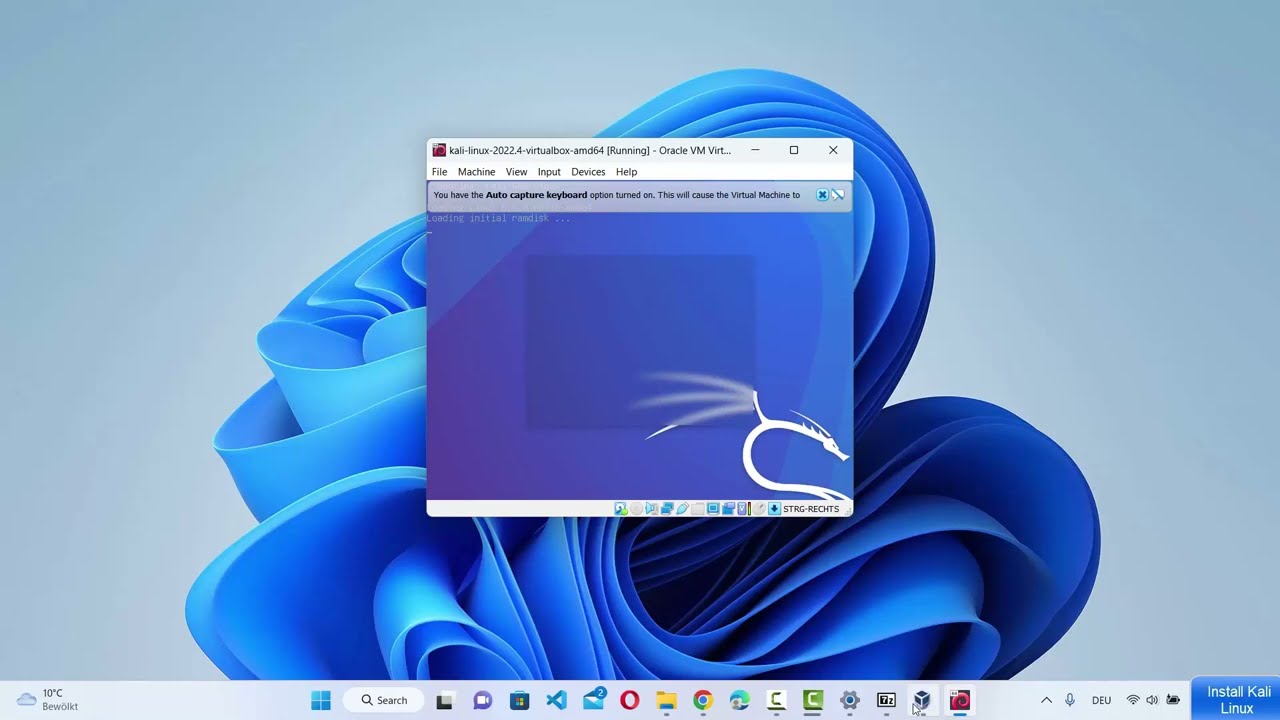
Task: Open the Help menu
Action: (626, 172)
